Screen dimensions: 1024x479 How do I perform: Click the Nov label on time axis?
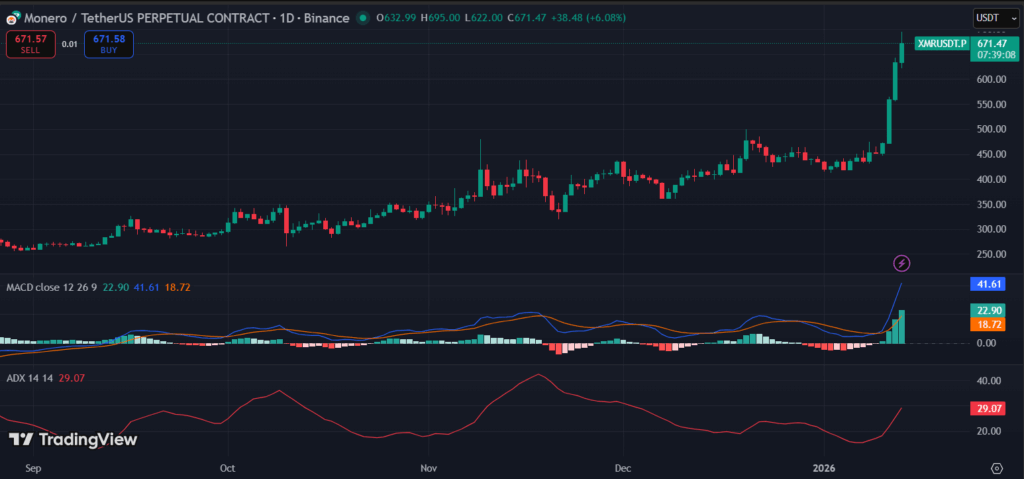(428, 467)
